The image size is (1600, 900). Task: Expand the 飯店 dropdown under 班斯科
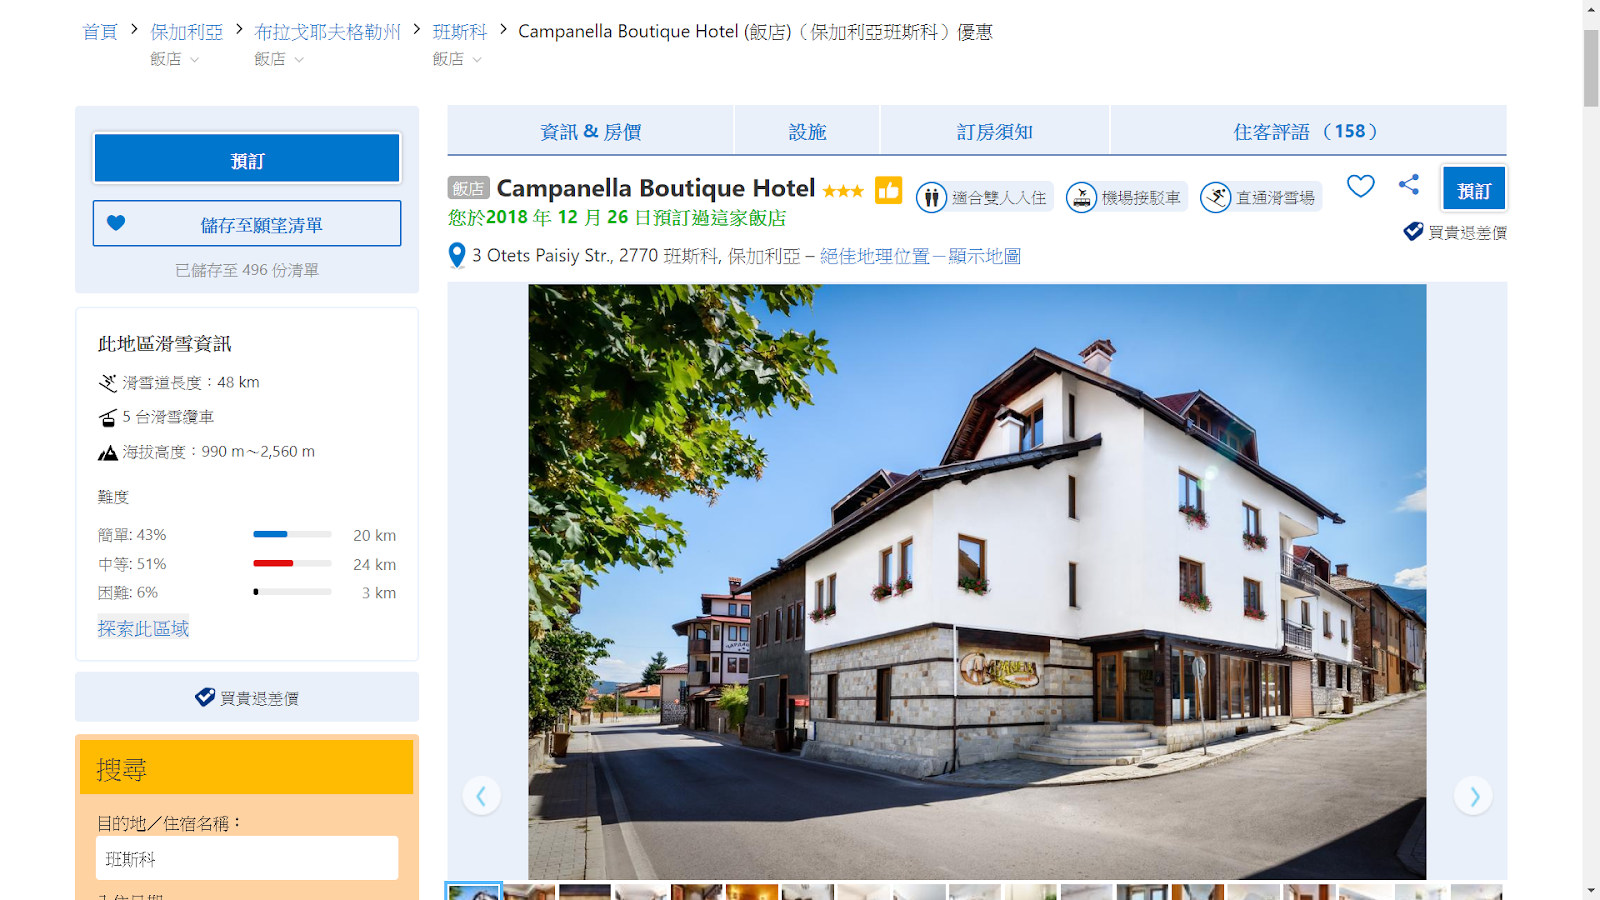click(x=457, y=59)
